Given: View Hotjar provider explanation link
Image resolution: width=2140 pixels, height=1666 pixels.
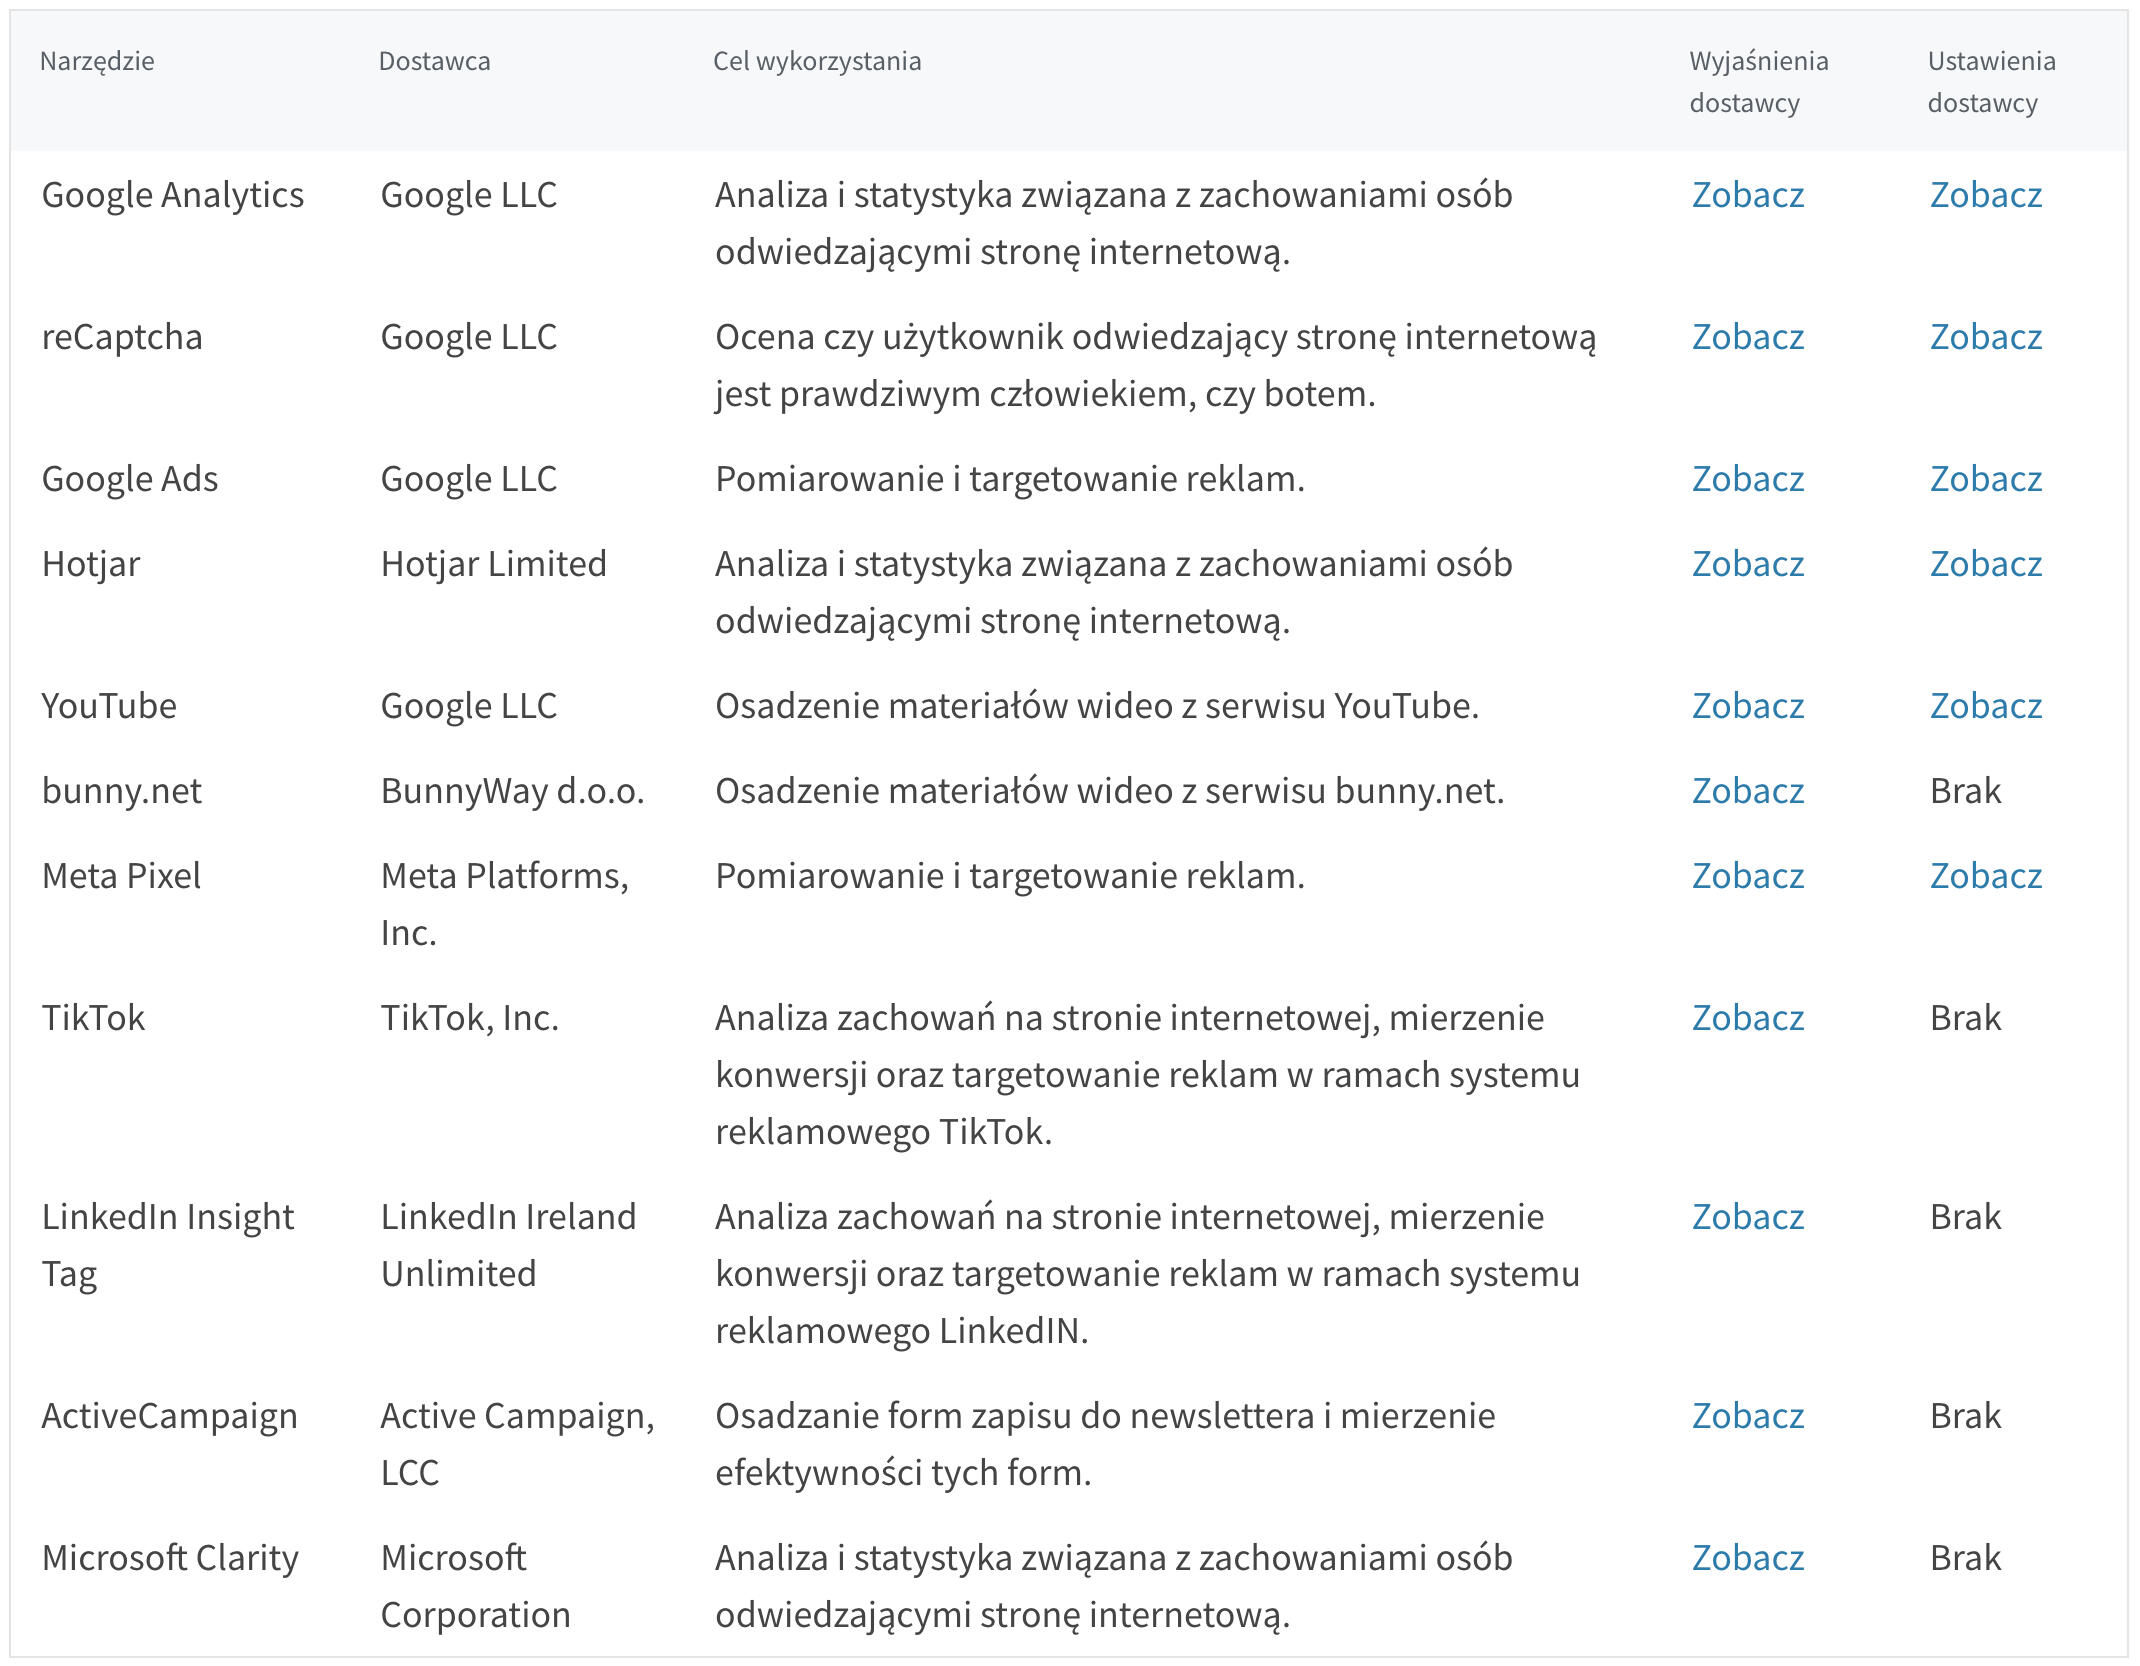Looking at the screenshot, I should 1747,564.
